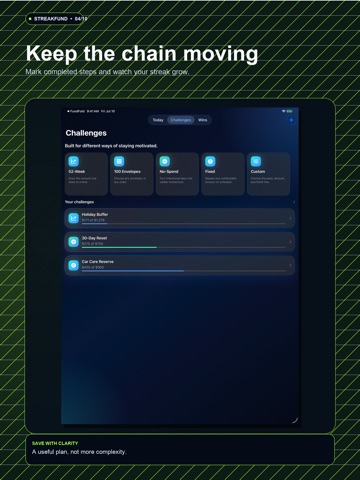Select the Custom card label
360x480 pixels.
tap(258, 171)
